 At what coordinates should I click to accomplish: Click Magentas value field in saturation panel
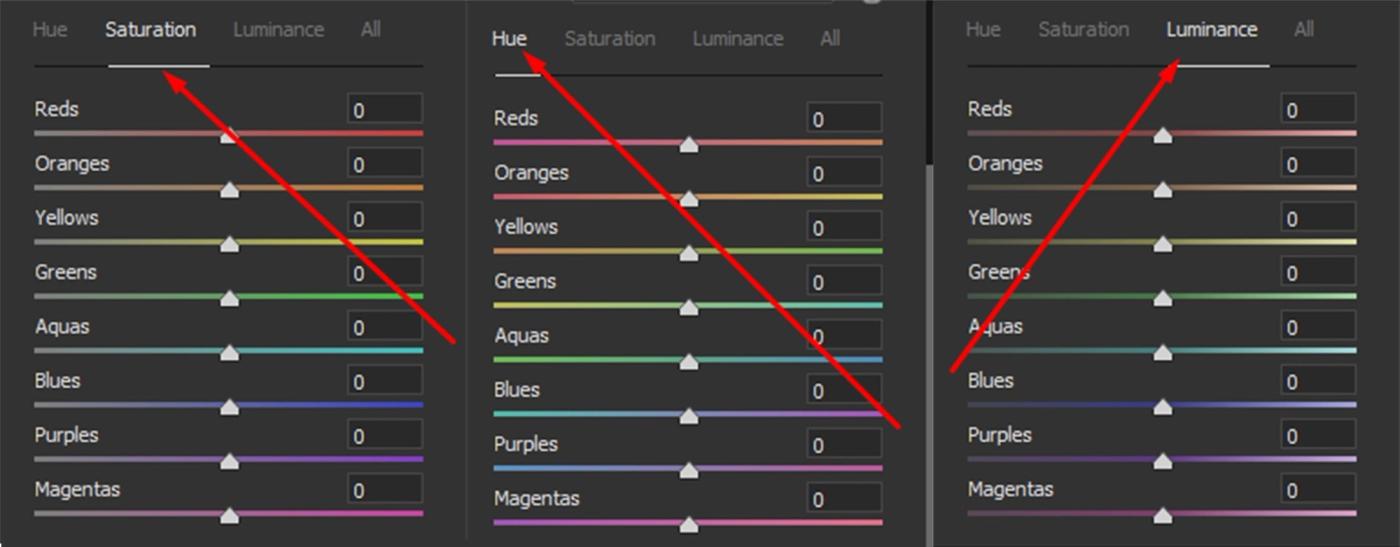pyautogui.click(x=385, y=490)
